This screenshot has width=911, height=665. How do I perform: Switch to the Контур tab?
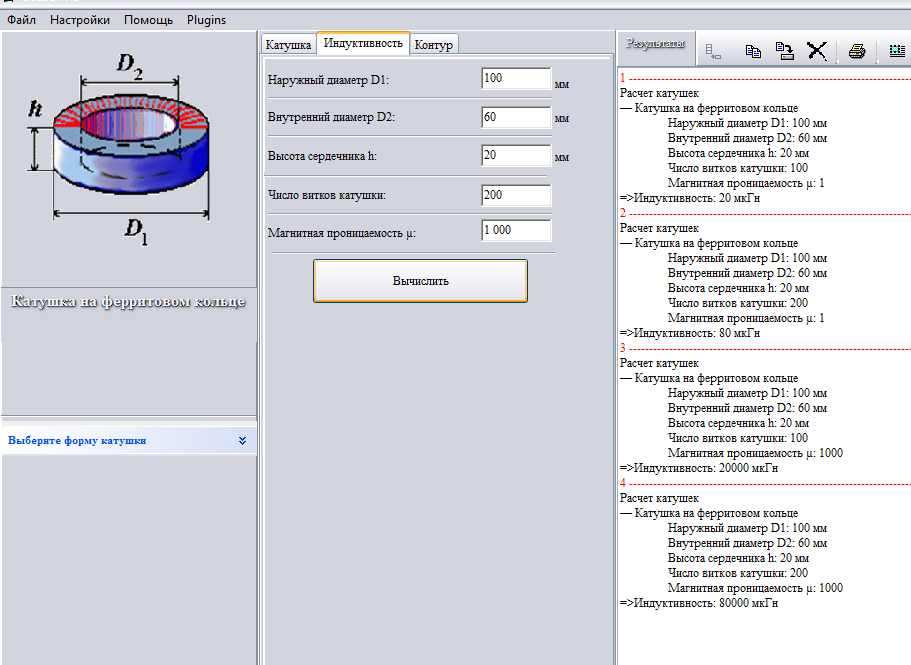(x=434, y=45)
